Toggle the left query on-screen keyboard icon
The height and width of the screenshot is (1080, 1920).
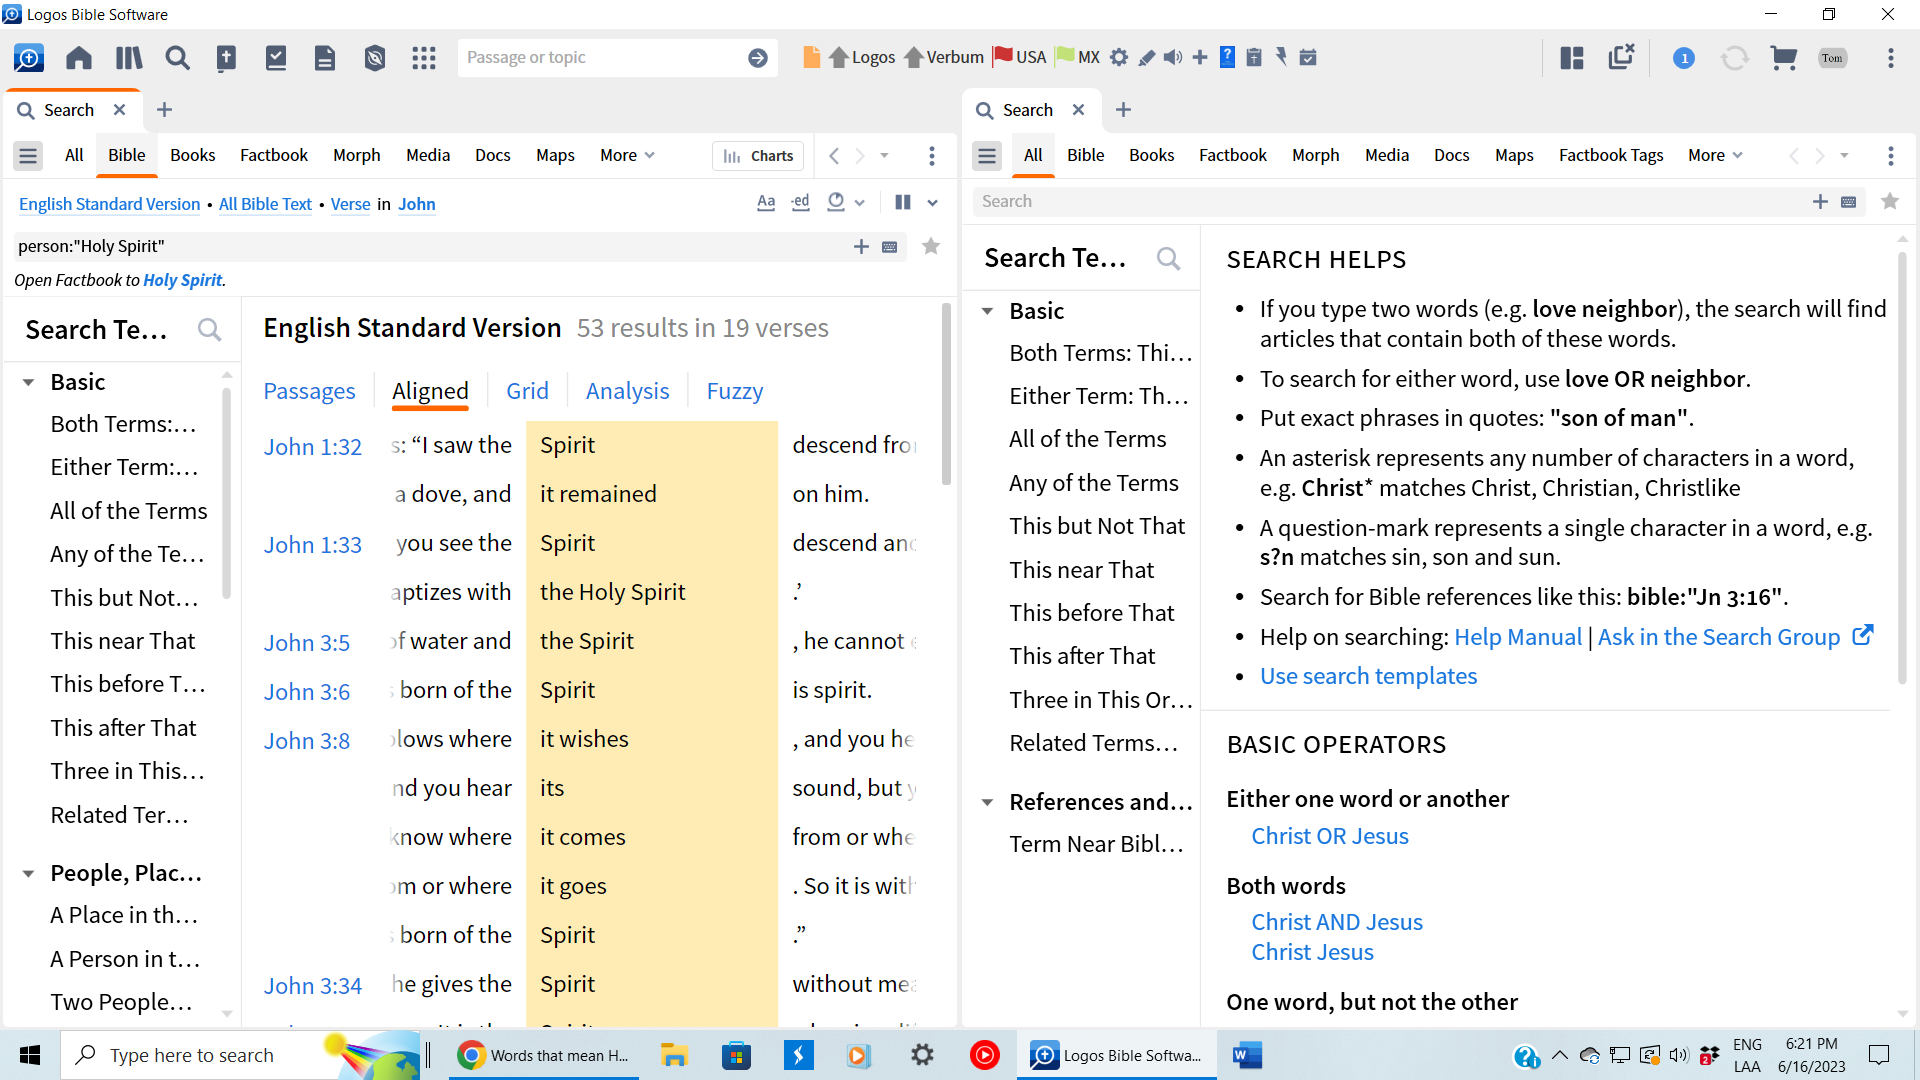pyautogui.click(x=889, y=247)
